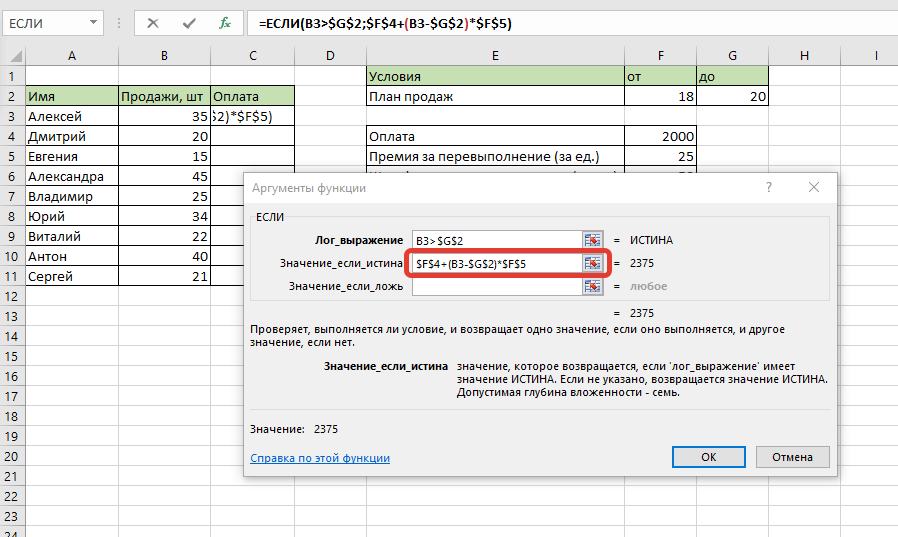Screen dimensions: 898x537
Task: Select column E header
Action: click(495, 56)
